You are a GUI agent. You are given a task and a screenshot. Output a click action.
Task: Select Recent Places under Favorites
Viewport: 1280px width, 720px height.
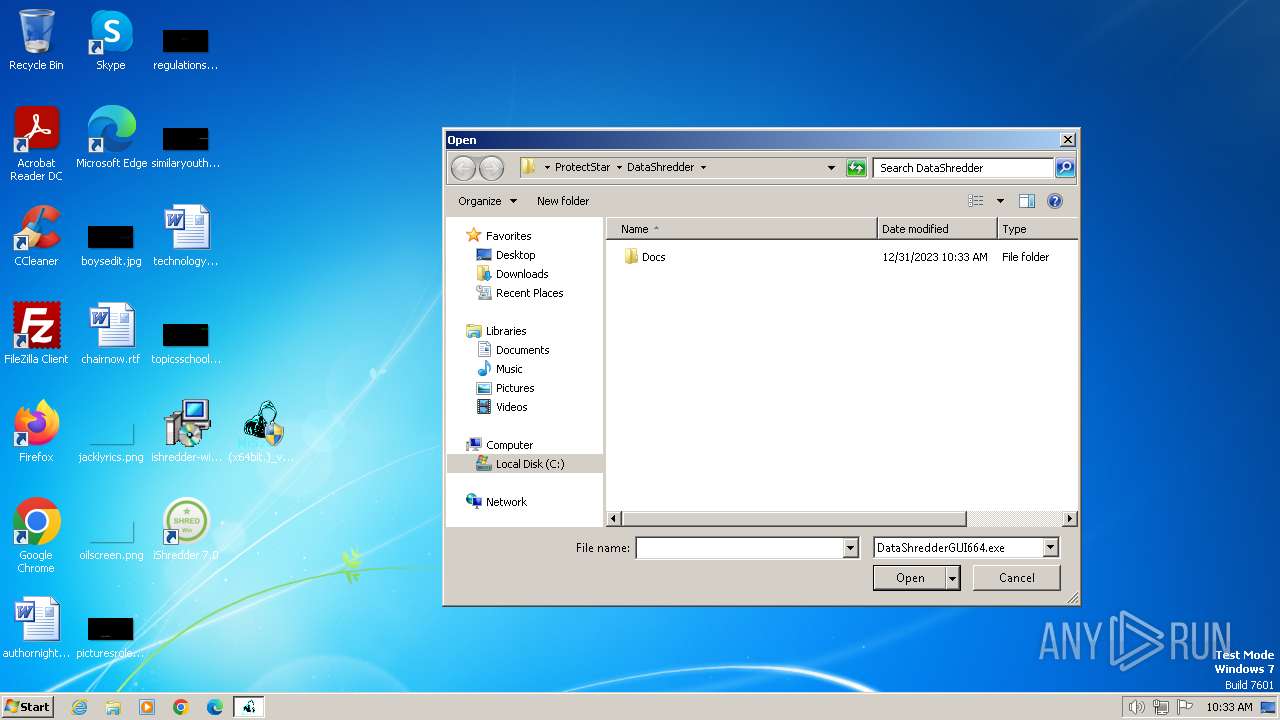[529, 293]
